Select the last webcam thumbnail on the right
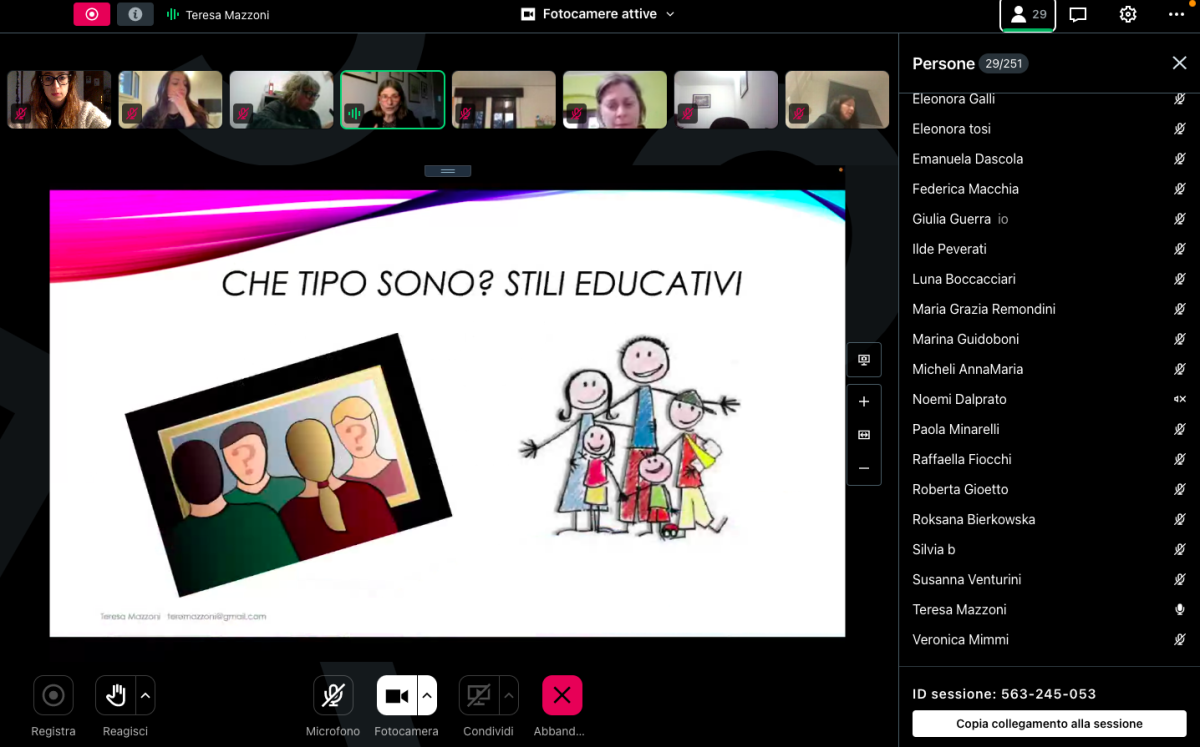1200x747 pixels. tap(837, 100)
